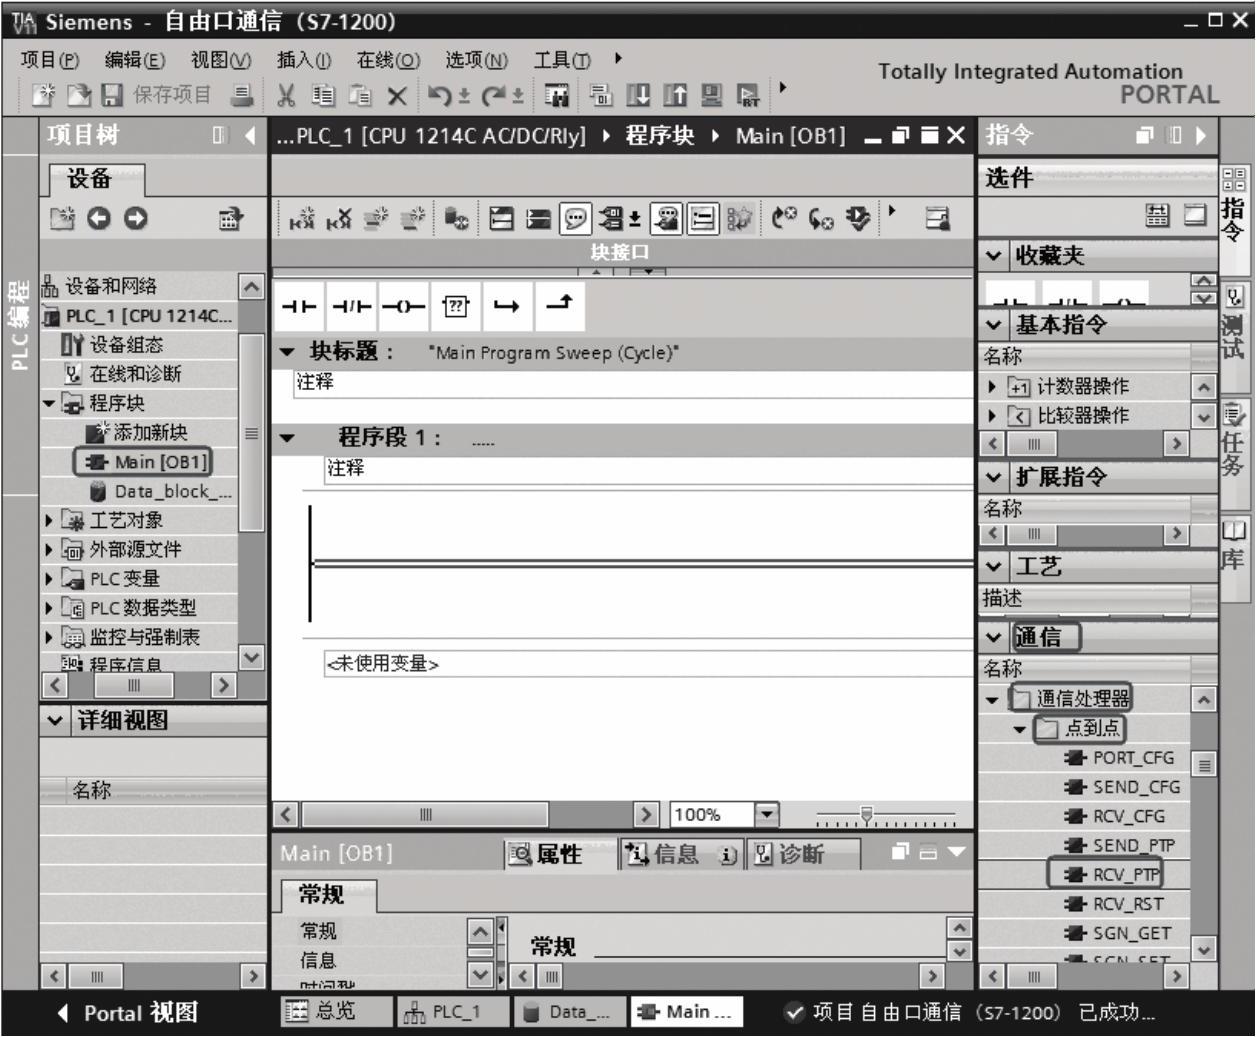
Task: Collapse the 详细视图 panel
Action: [x=55, y=720]
